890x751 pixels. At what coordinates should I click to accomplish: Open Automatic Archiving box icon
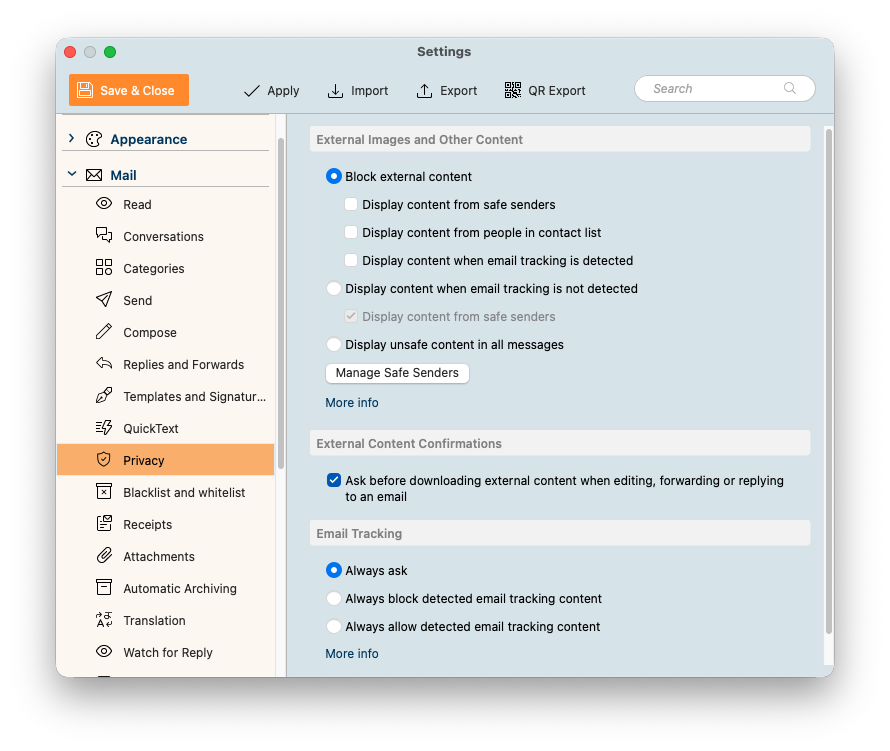[104, 588]
